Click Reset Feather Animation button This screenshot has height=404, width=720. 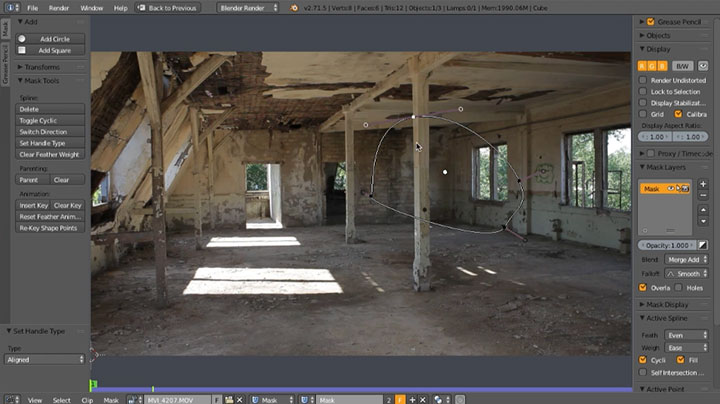[50, 217]
